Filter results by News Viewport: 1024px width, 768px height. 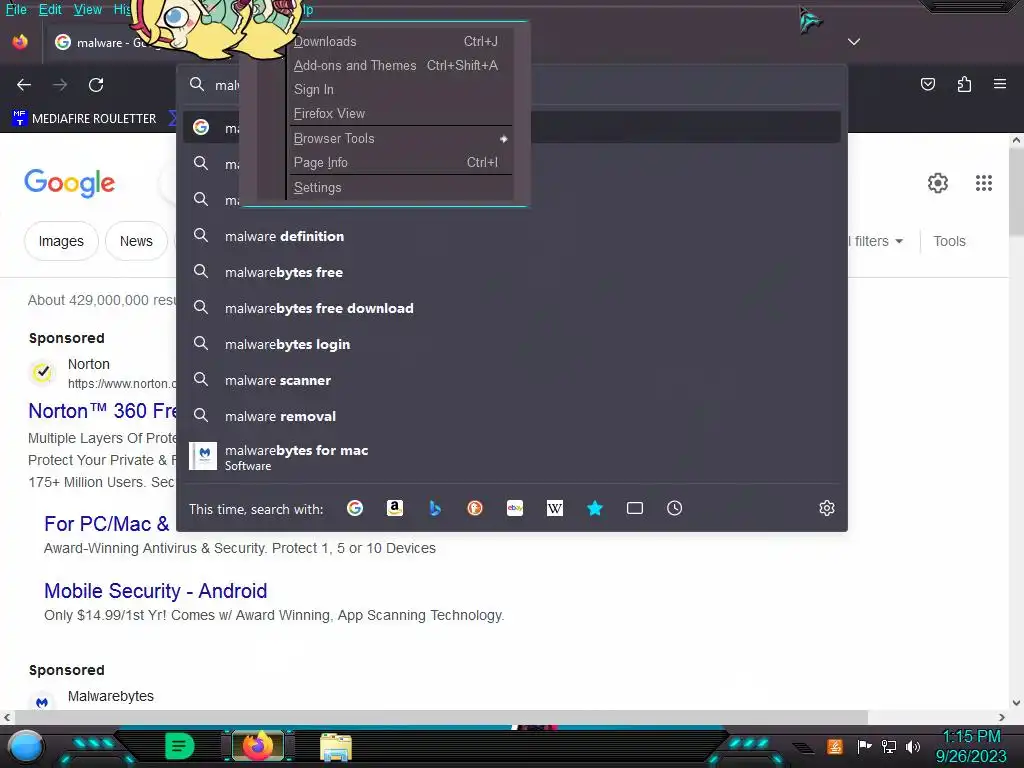[x=136, y=241]
